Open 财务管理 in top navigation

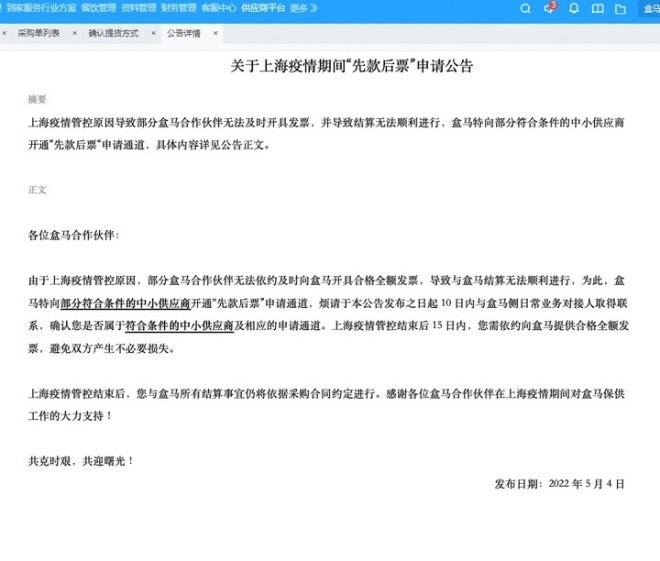pyautogui.click(x=178, y=8)
